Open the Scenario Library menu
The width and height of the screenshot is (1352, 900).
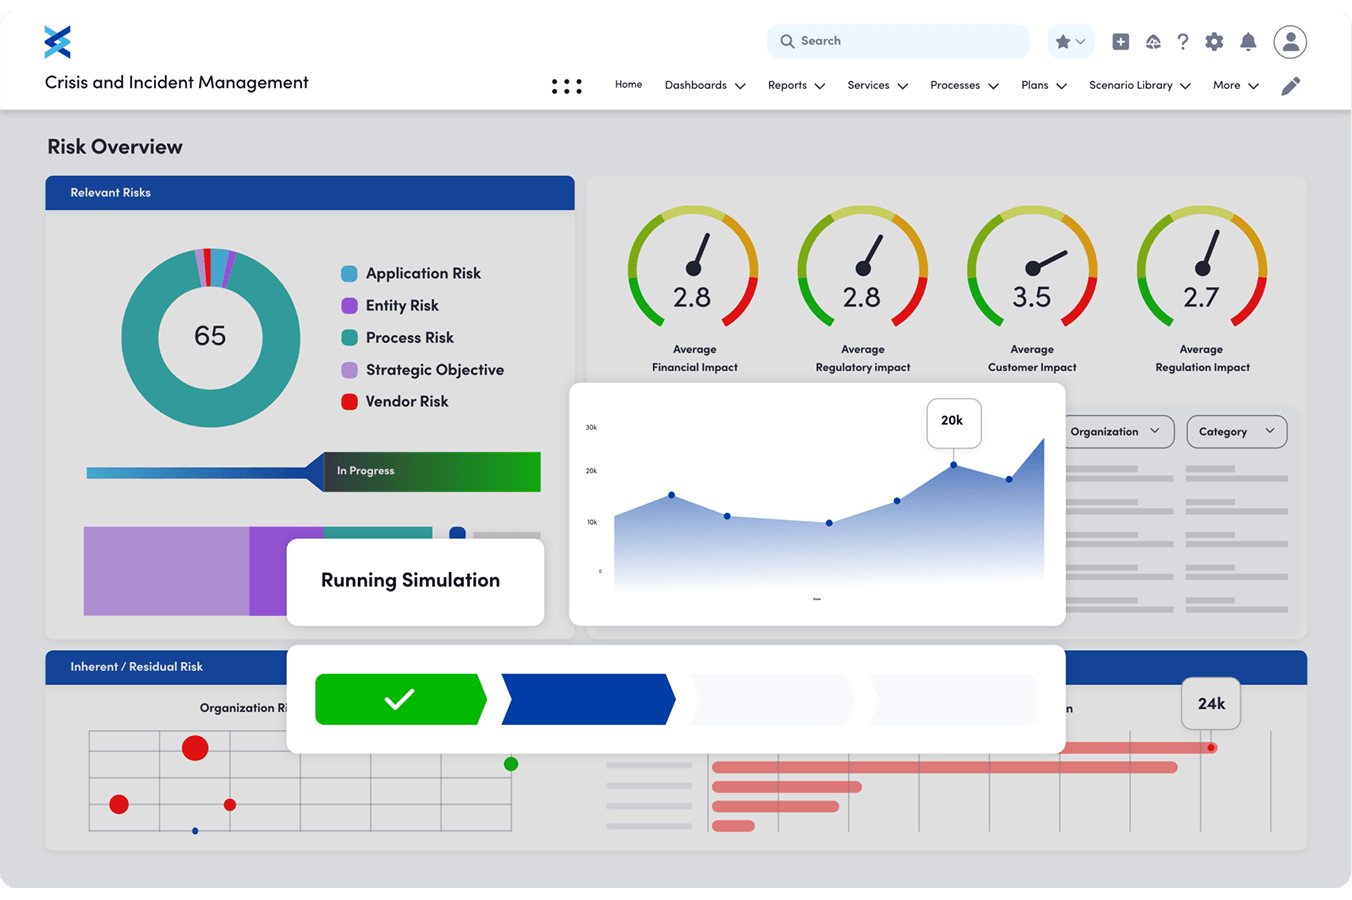pyautogui.click(x=1139, y=85)
